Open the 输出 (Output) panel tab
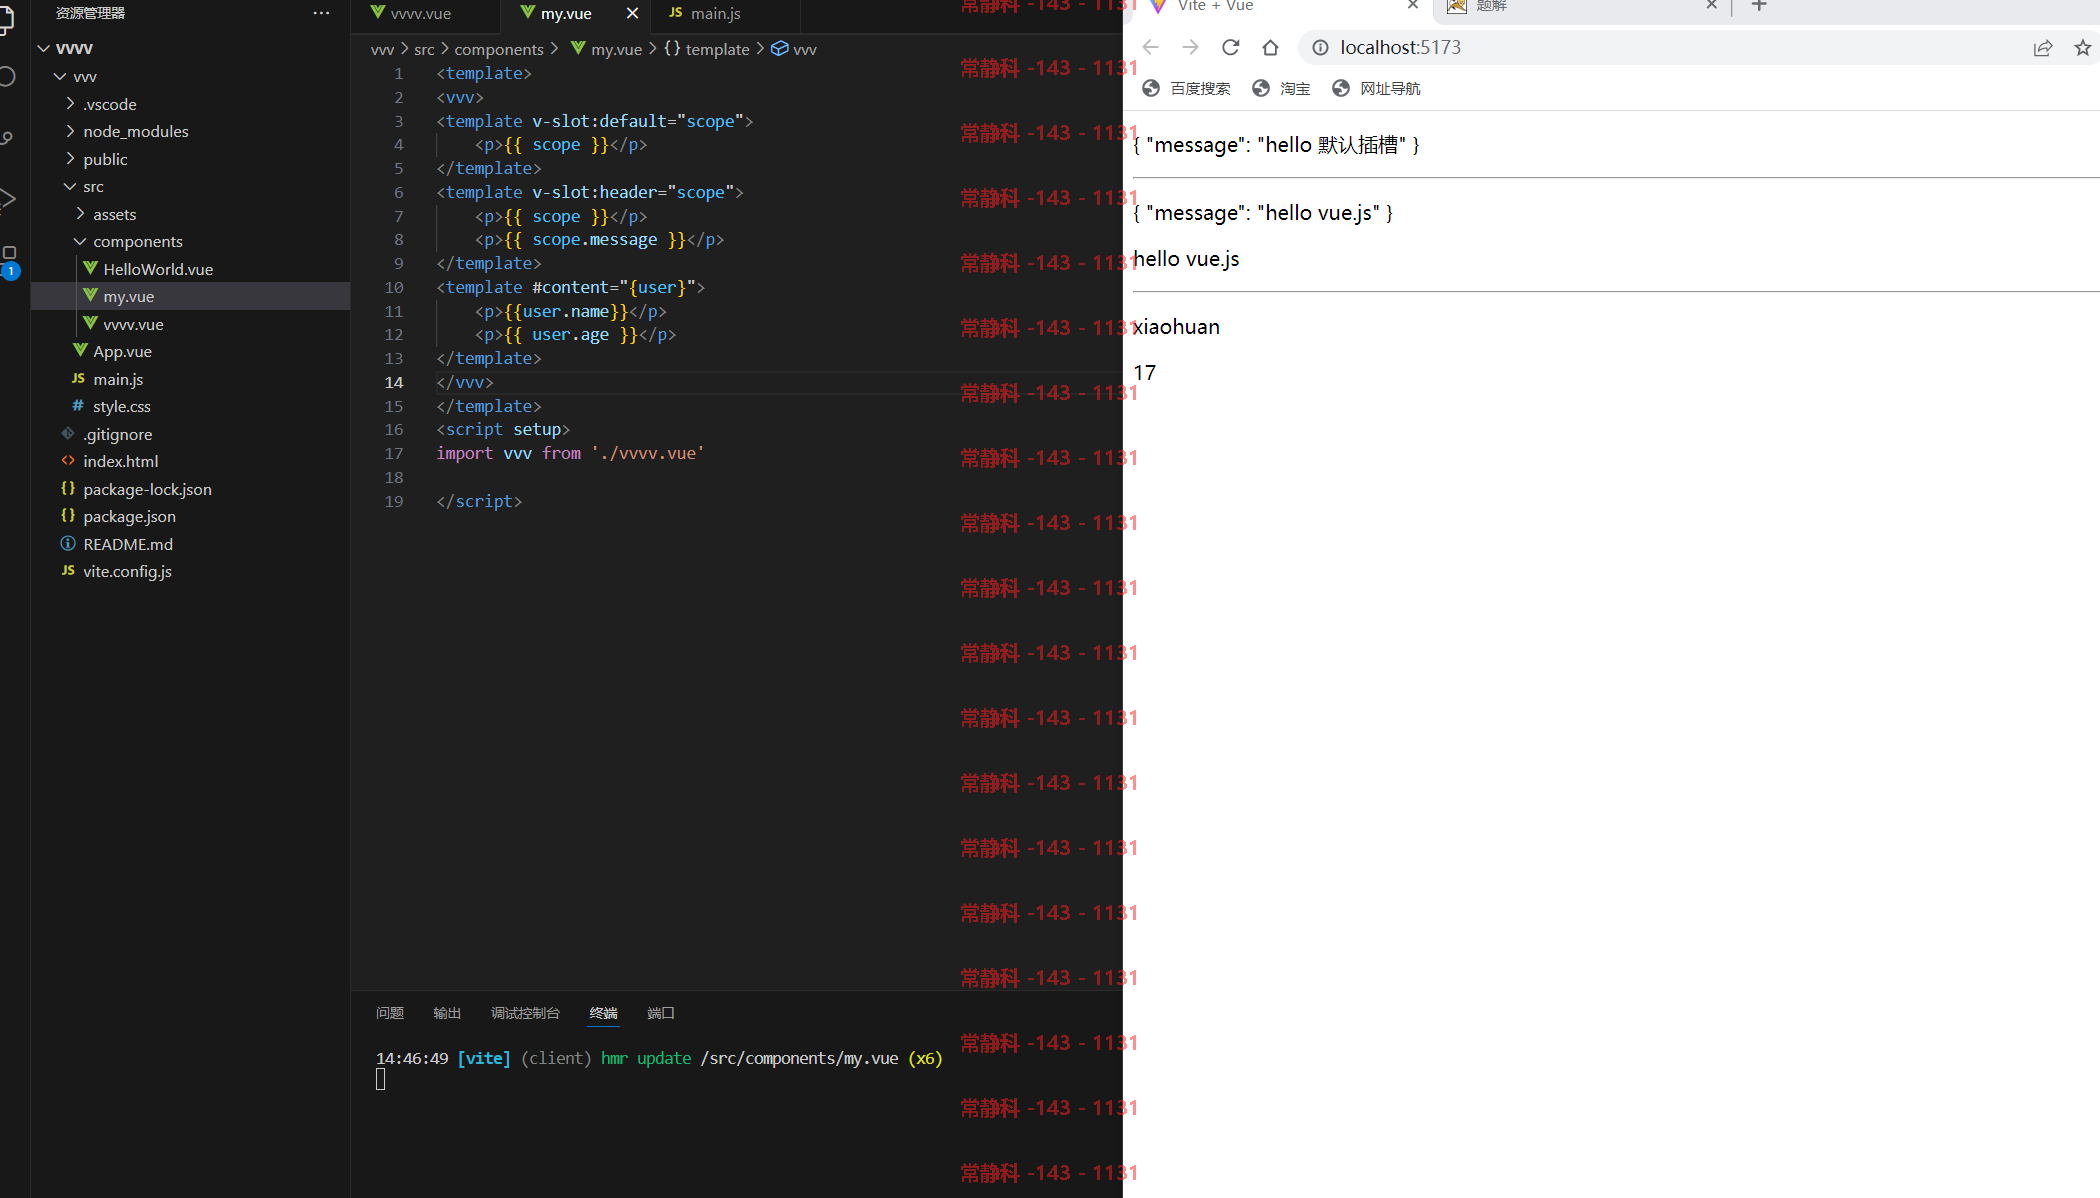Screen dimensions: 2100x1198 [x=447, y=1013]
